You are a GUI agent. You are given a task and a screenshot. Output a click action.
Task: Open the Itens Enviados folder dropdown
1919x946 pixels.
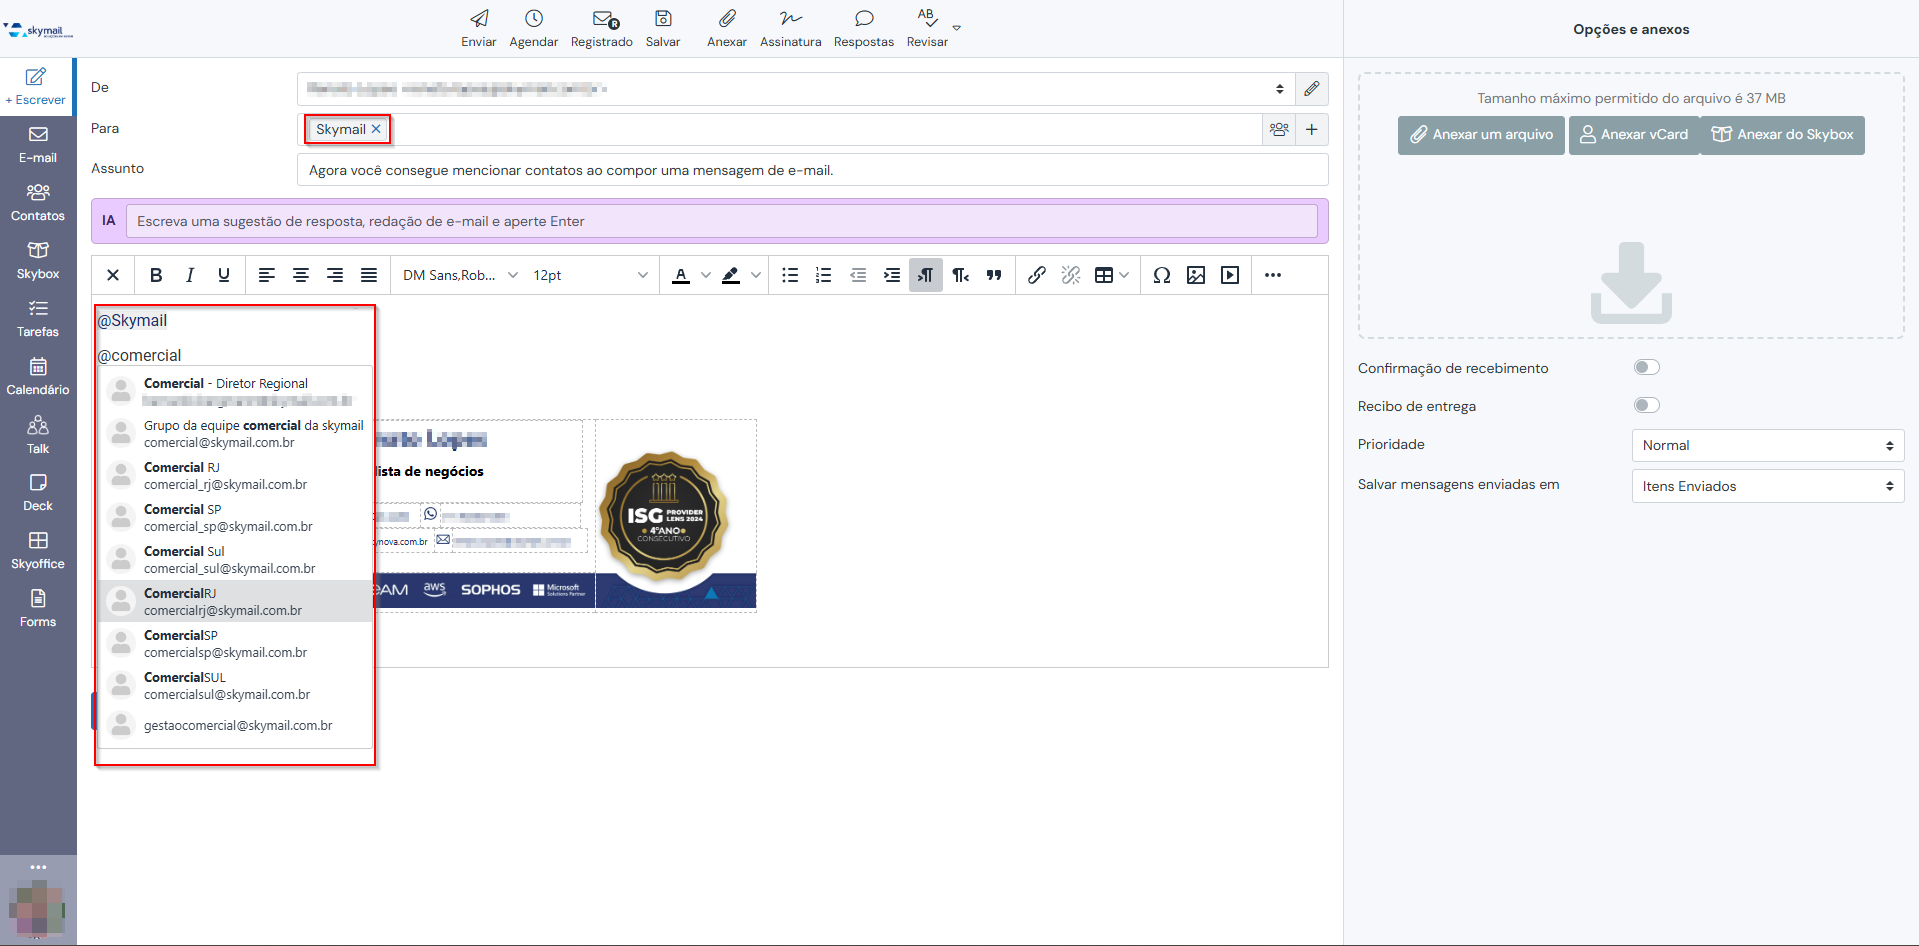tap(1767, 487)
